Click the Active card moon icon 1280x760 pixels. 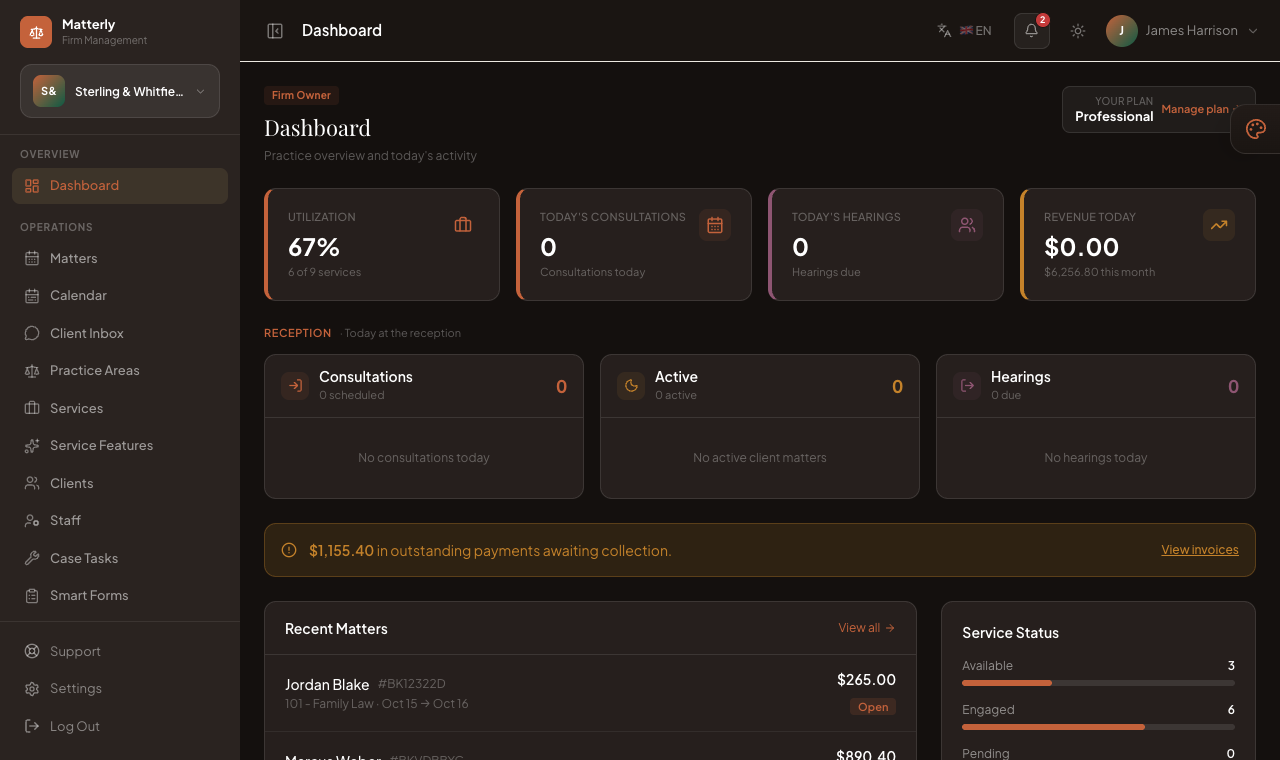click(x=631, y=386)
